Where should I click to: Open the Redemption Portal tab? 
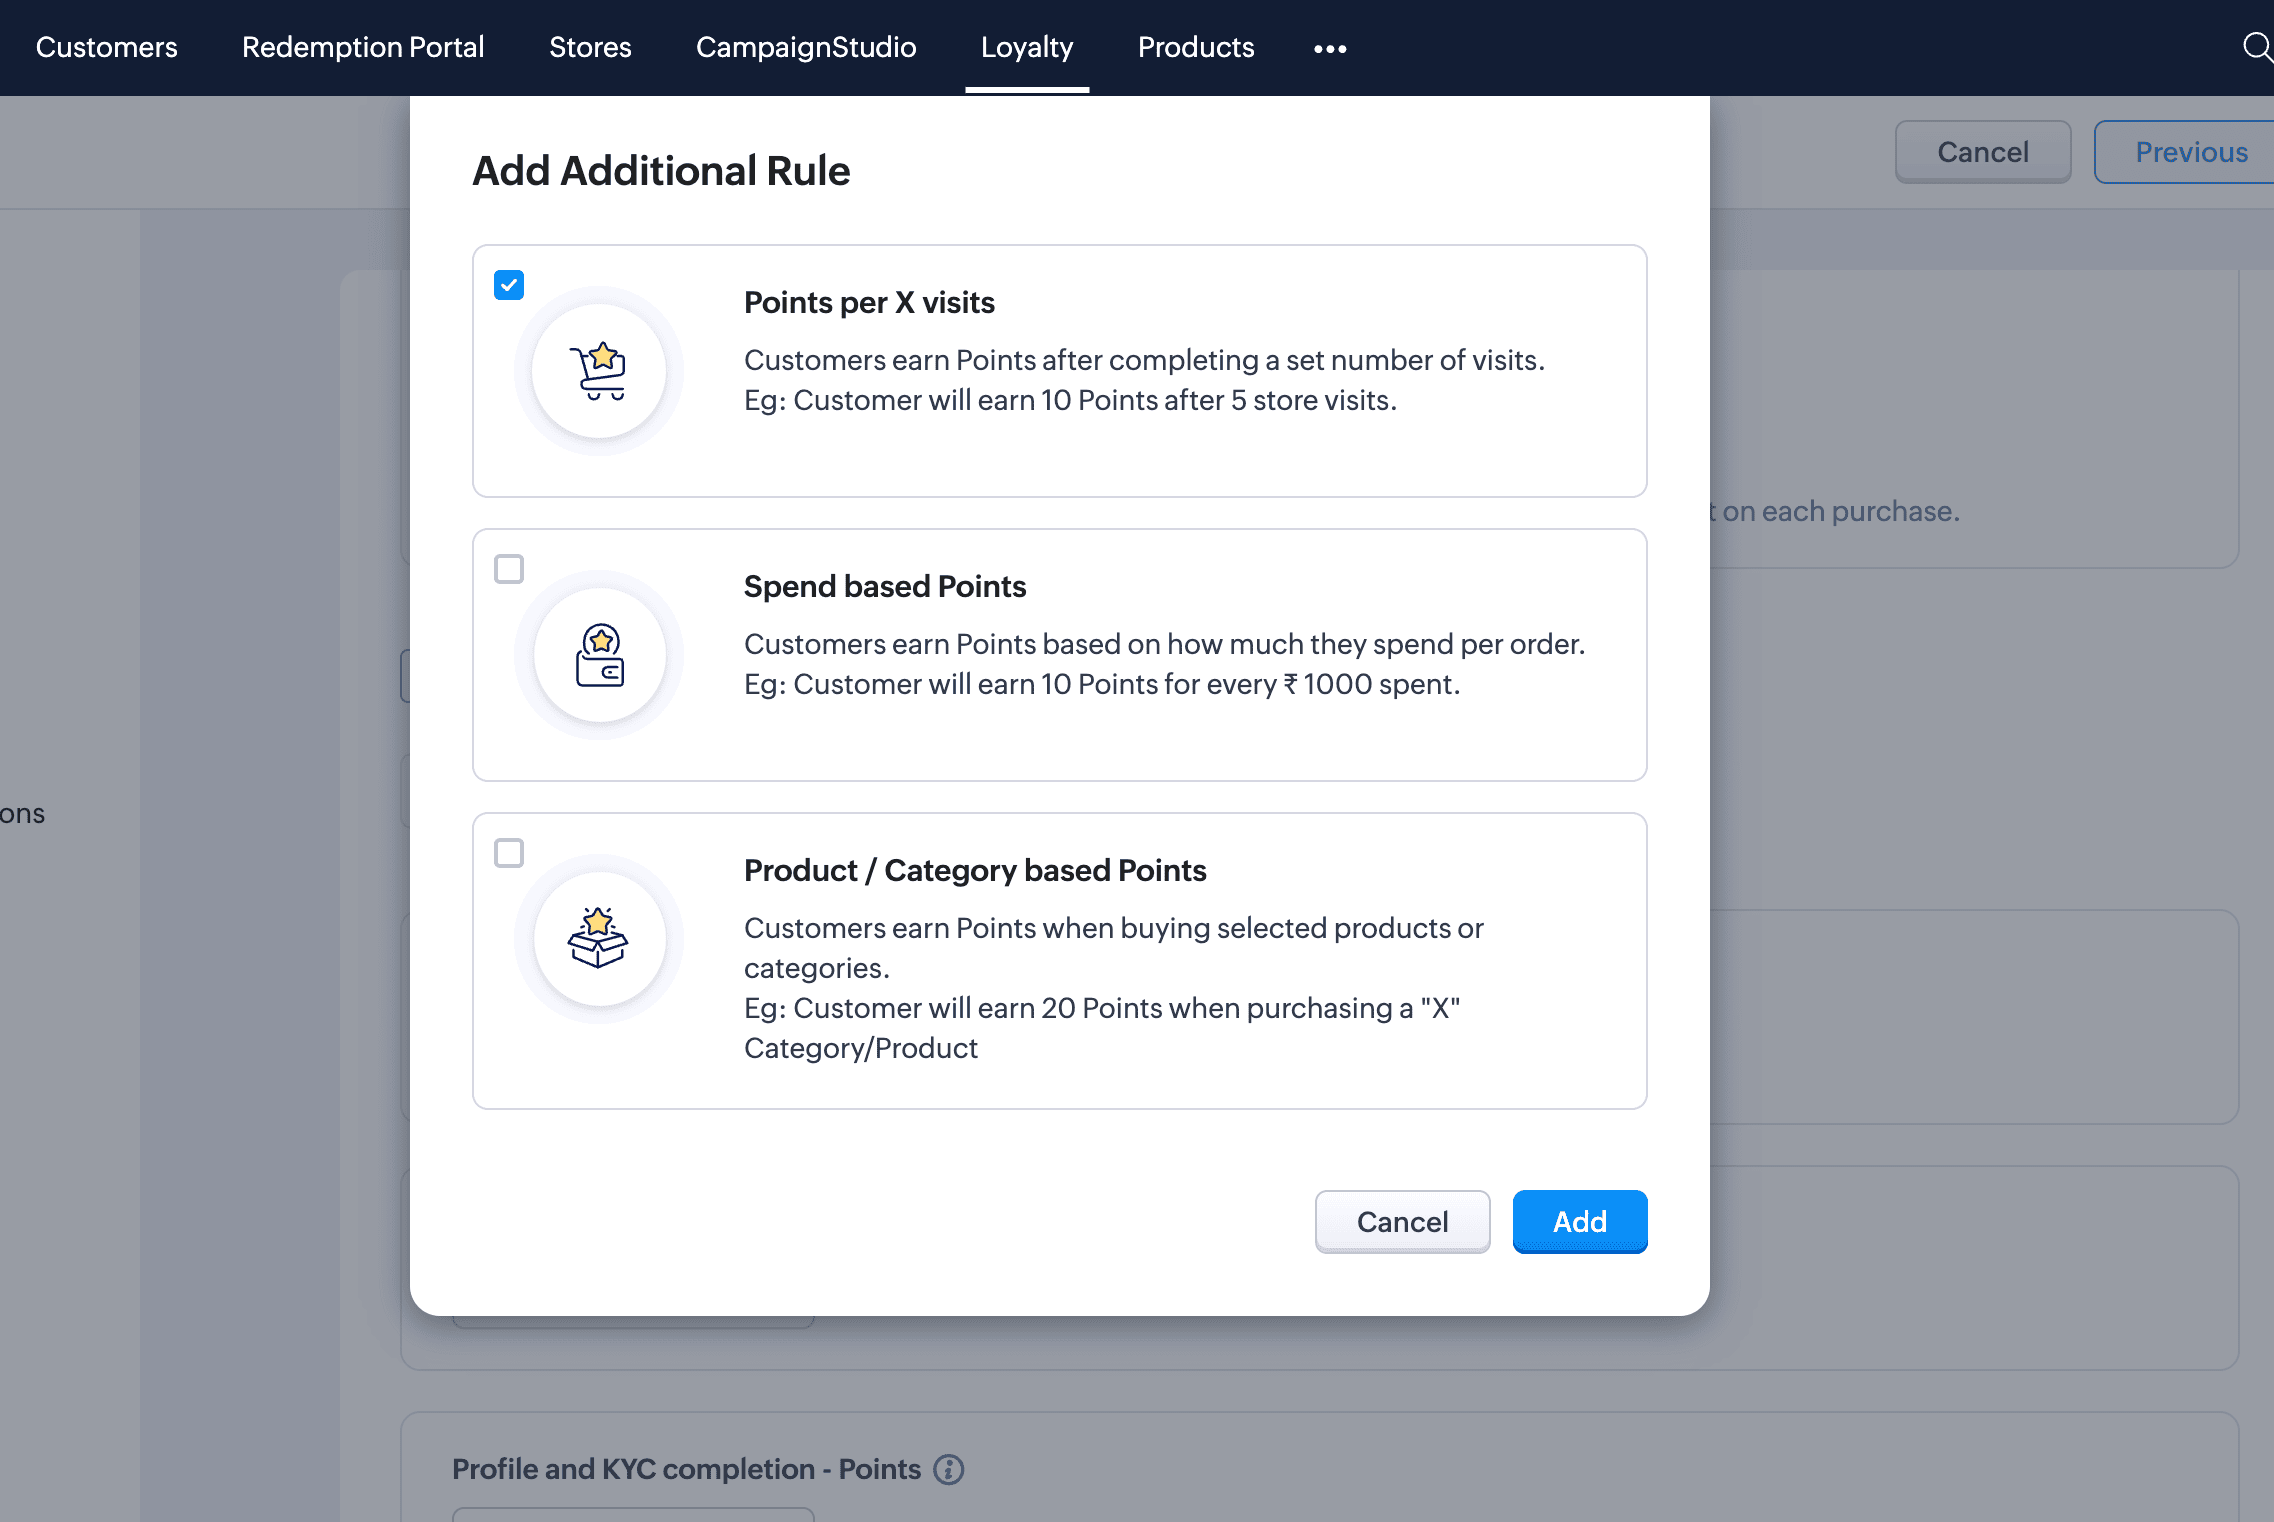tap(363, 47)
